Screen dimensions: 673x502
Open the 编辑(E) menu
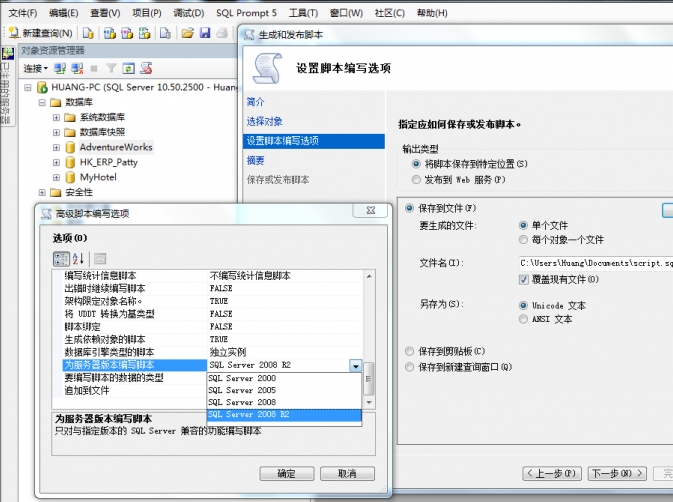point(64,13)
